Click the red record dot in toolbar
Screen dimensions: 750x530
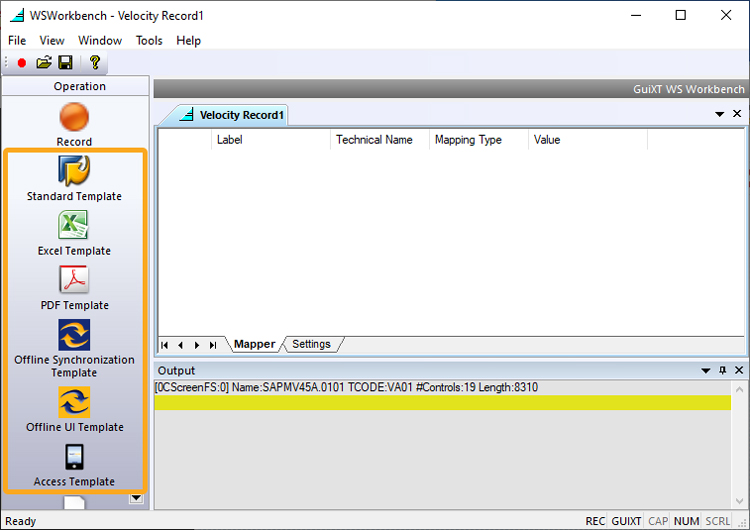(22, 63)
